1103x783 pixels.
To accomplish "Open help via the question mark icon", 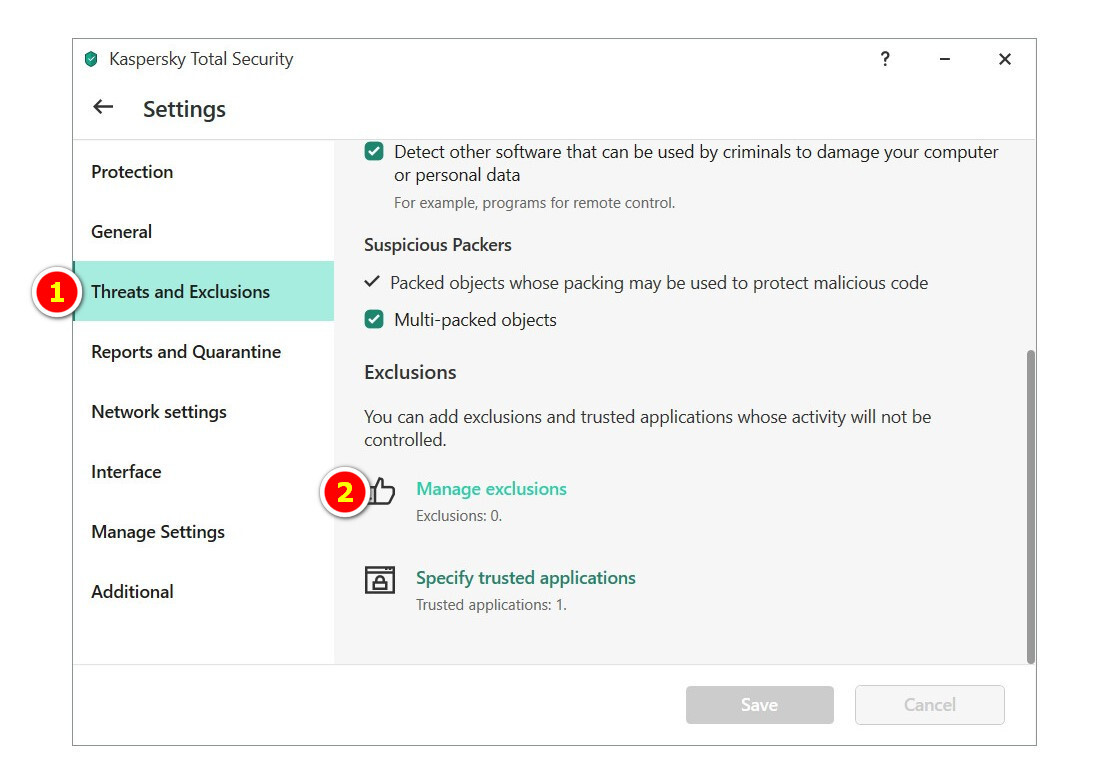I will click(x=885, y=60).
